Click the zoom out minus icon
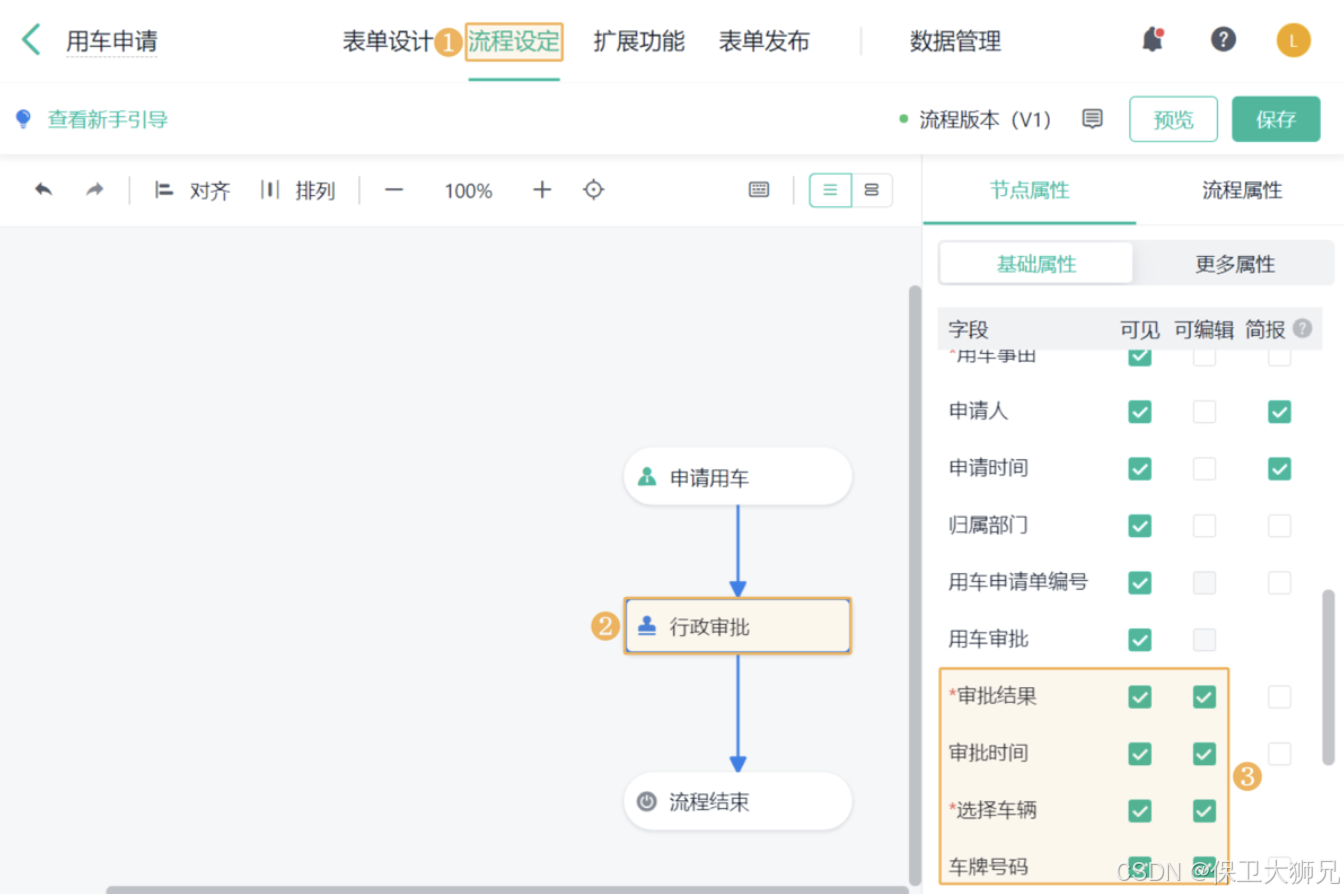The image size is (1344, 894). [x=394, y=190]
